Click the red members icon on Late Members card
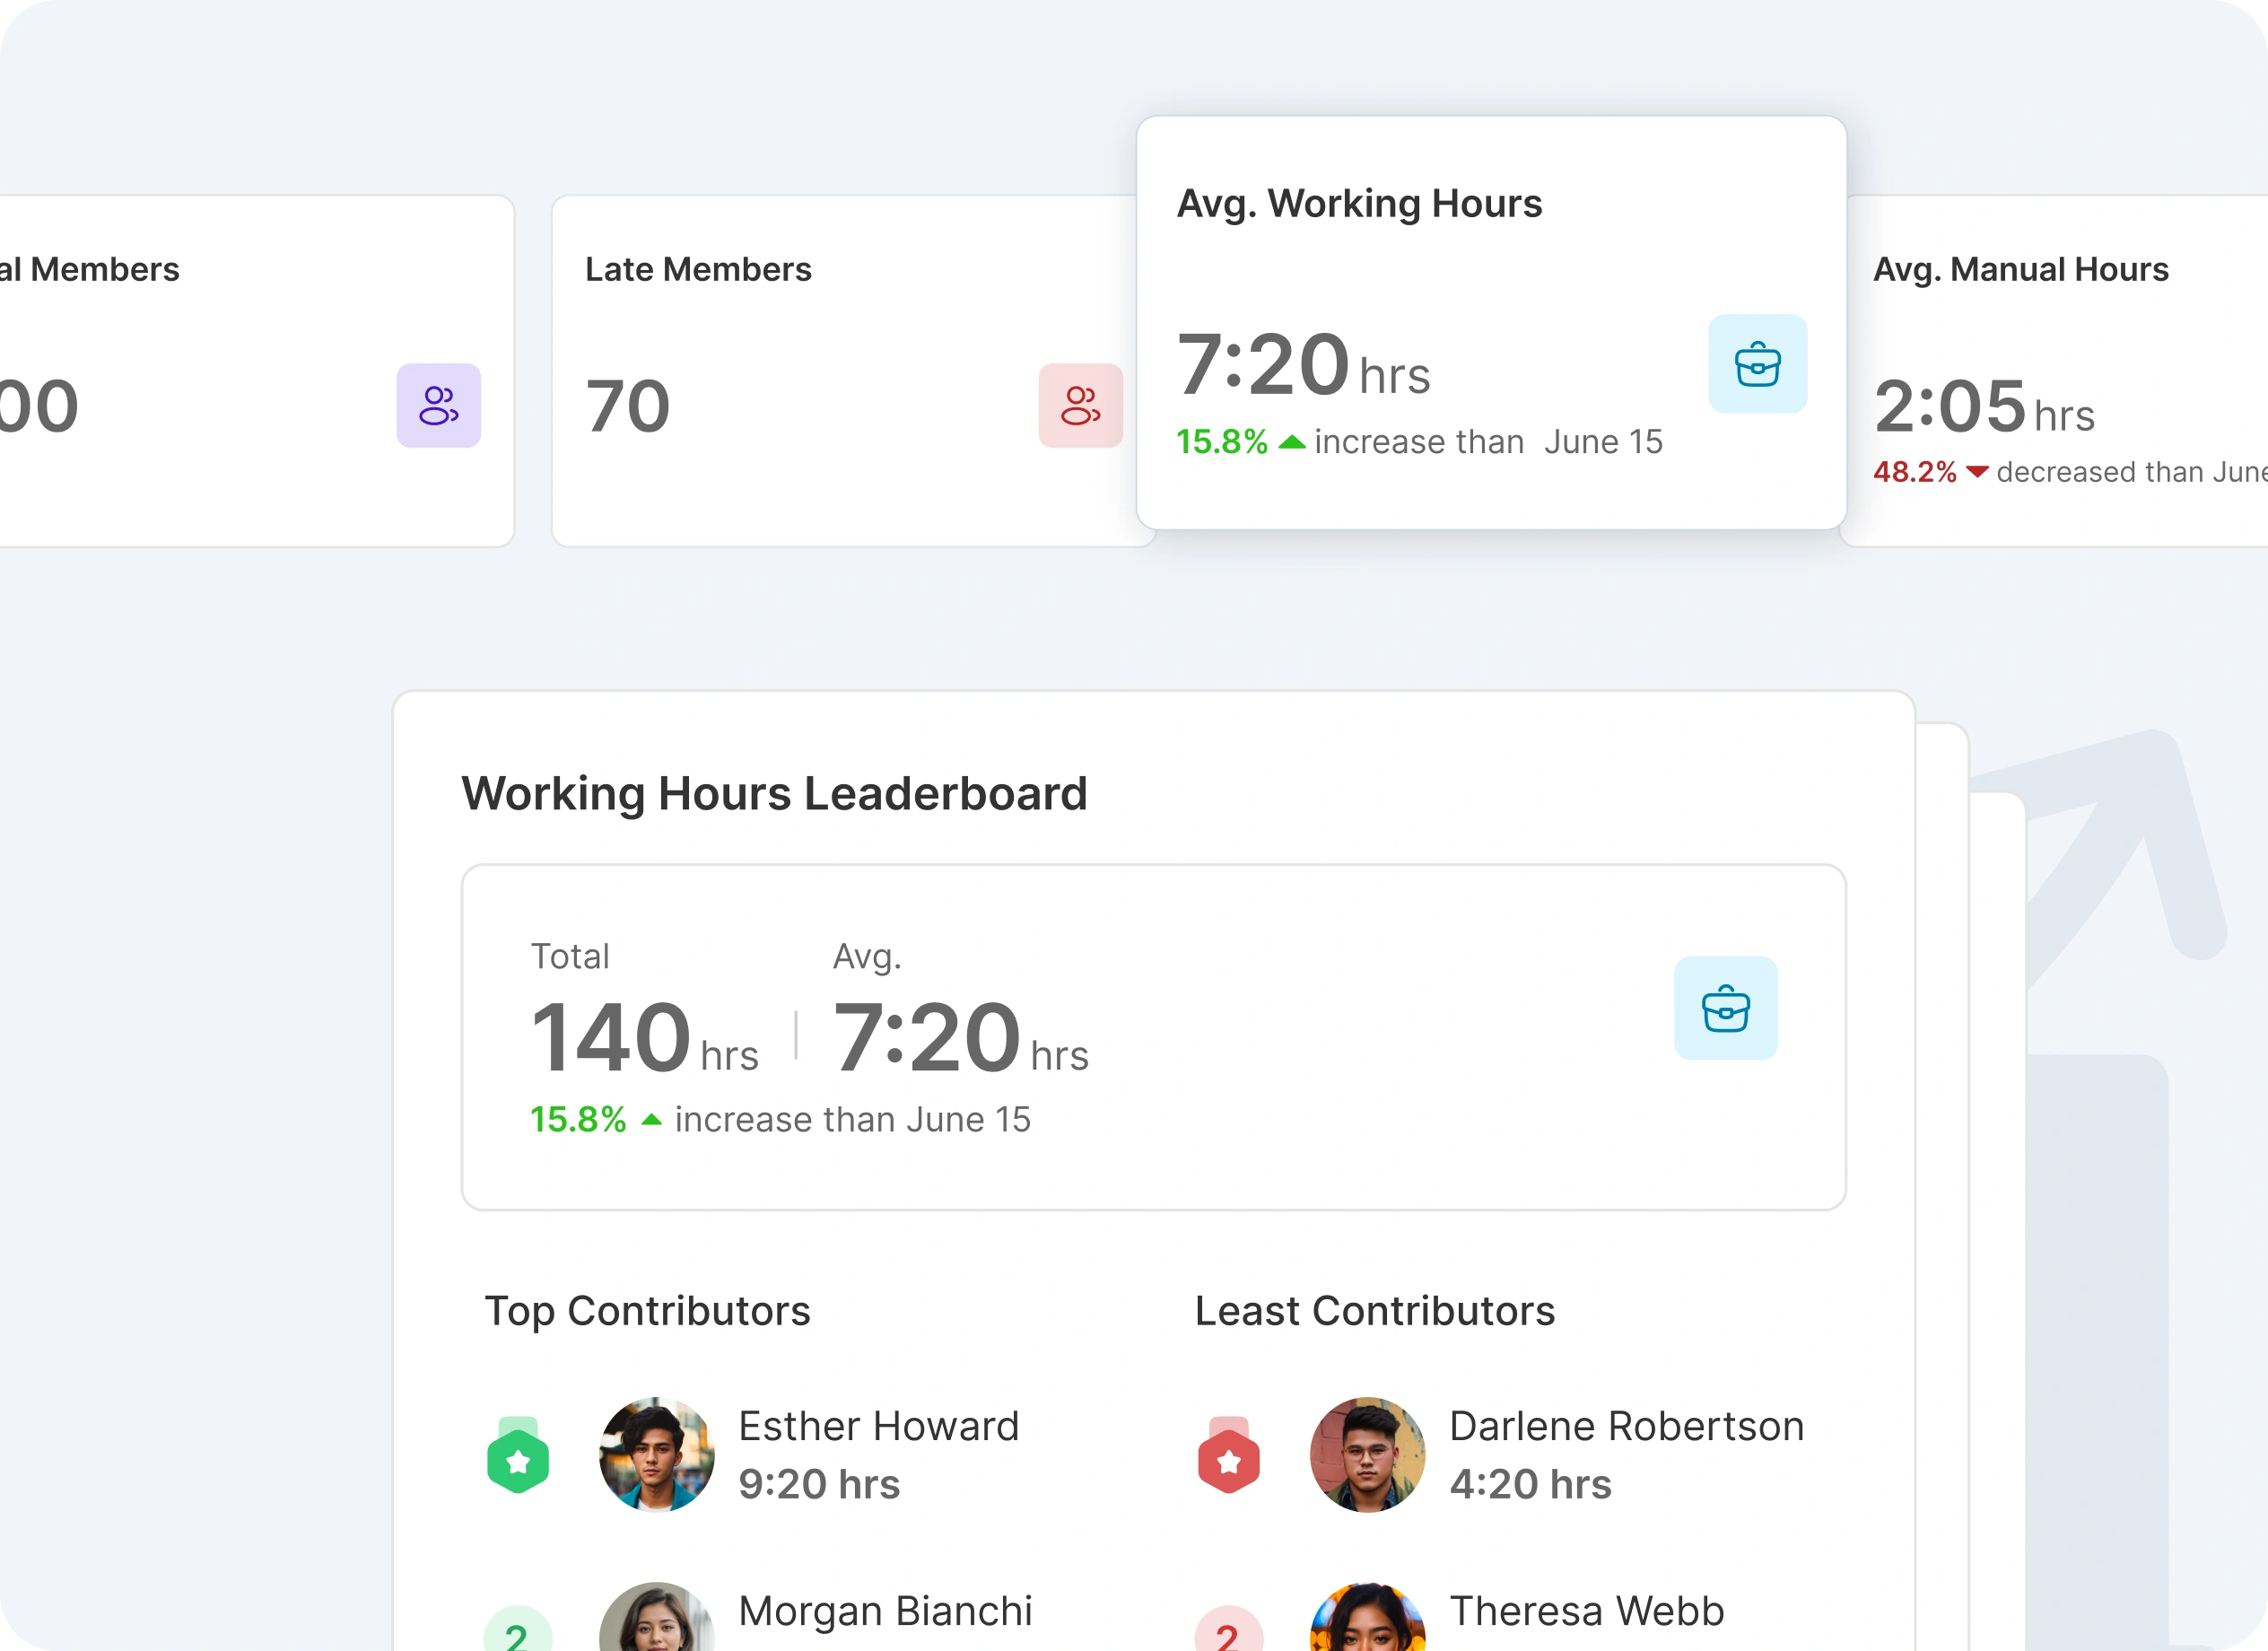This screenshot has height=1651, width=2268. click(1080, 406)
